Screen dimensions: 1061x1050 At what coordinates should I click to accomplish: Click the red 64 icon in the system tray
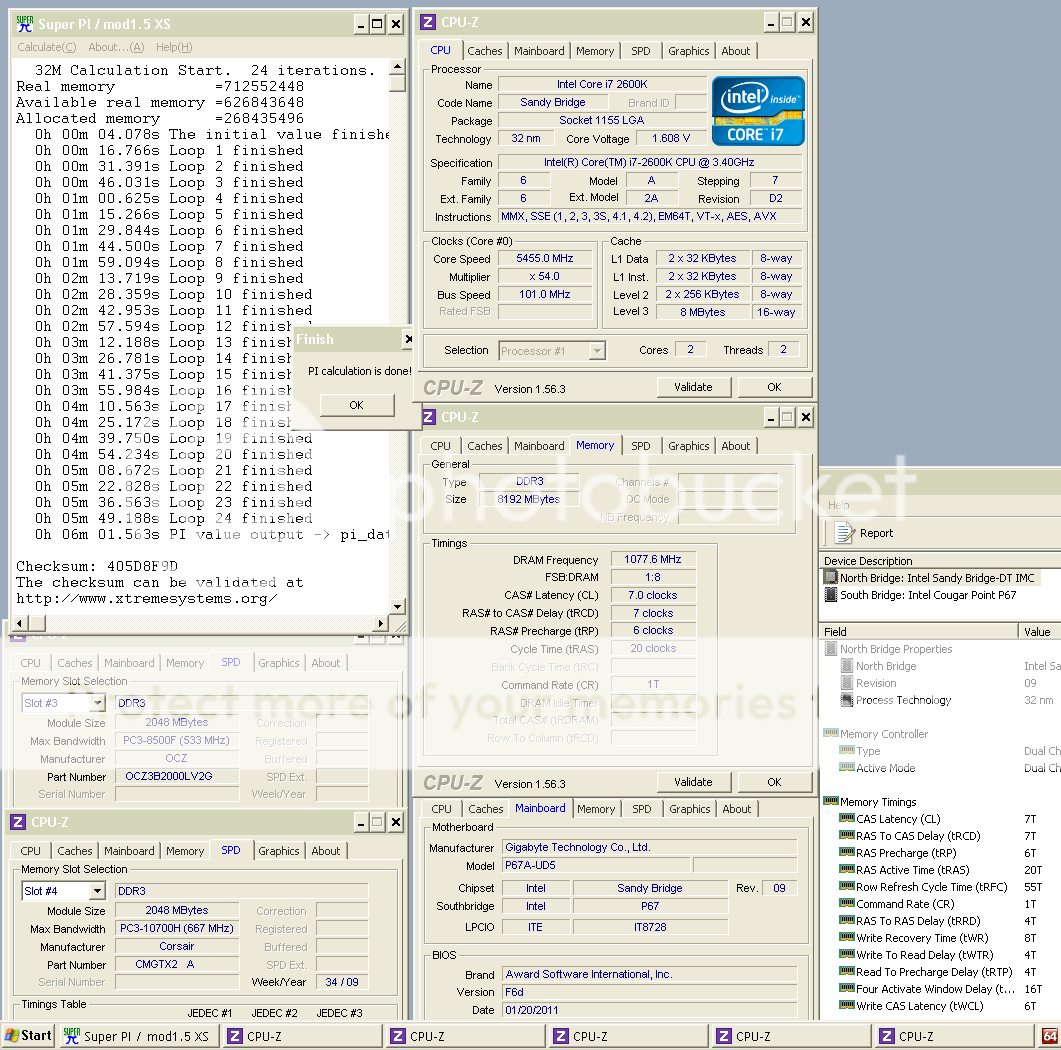point(1050,1036)
